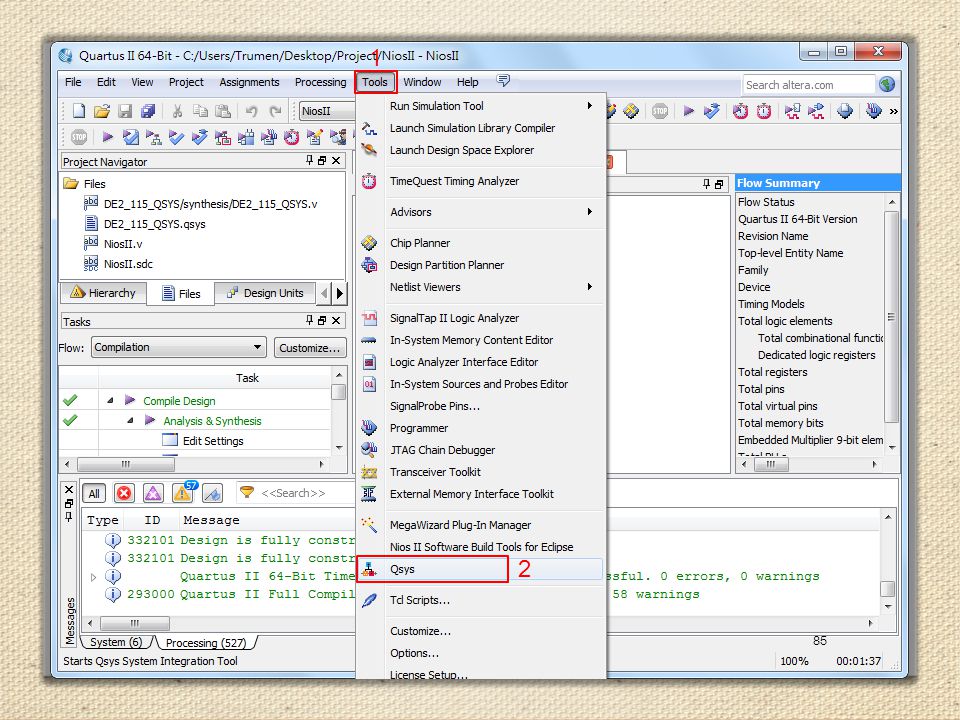
Task: Open the Assignments menu
Action: [x=249, y=82]
